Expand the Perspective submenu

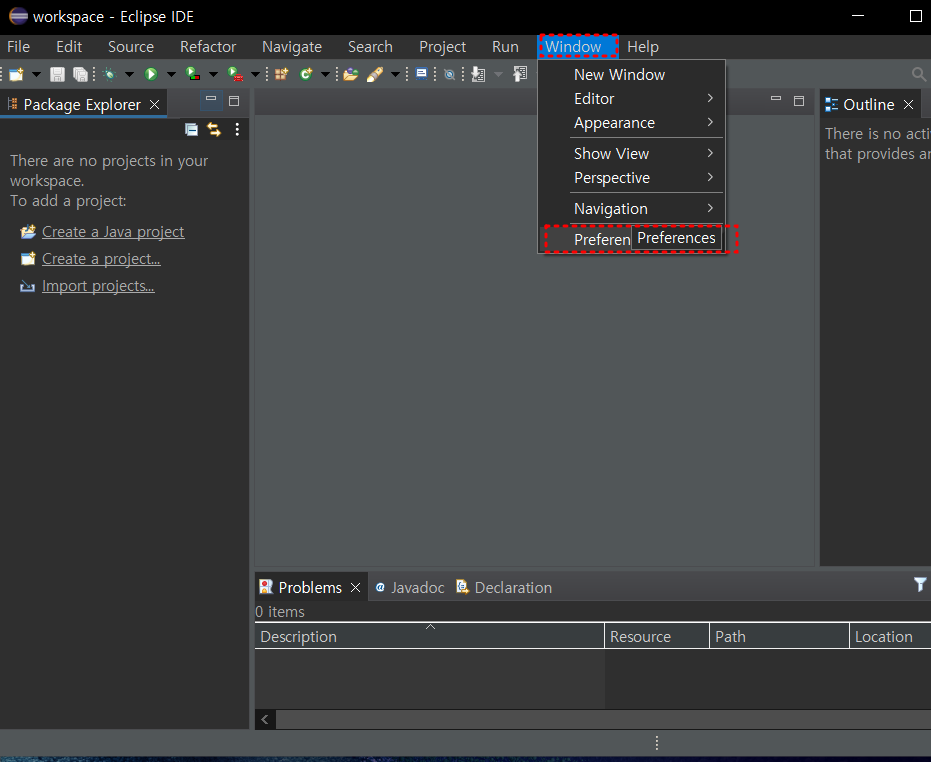tap(631, 178)
